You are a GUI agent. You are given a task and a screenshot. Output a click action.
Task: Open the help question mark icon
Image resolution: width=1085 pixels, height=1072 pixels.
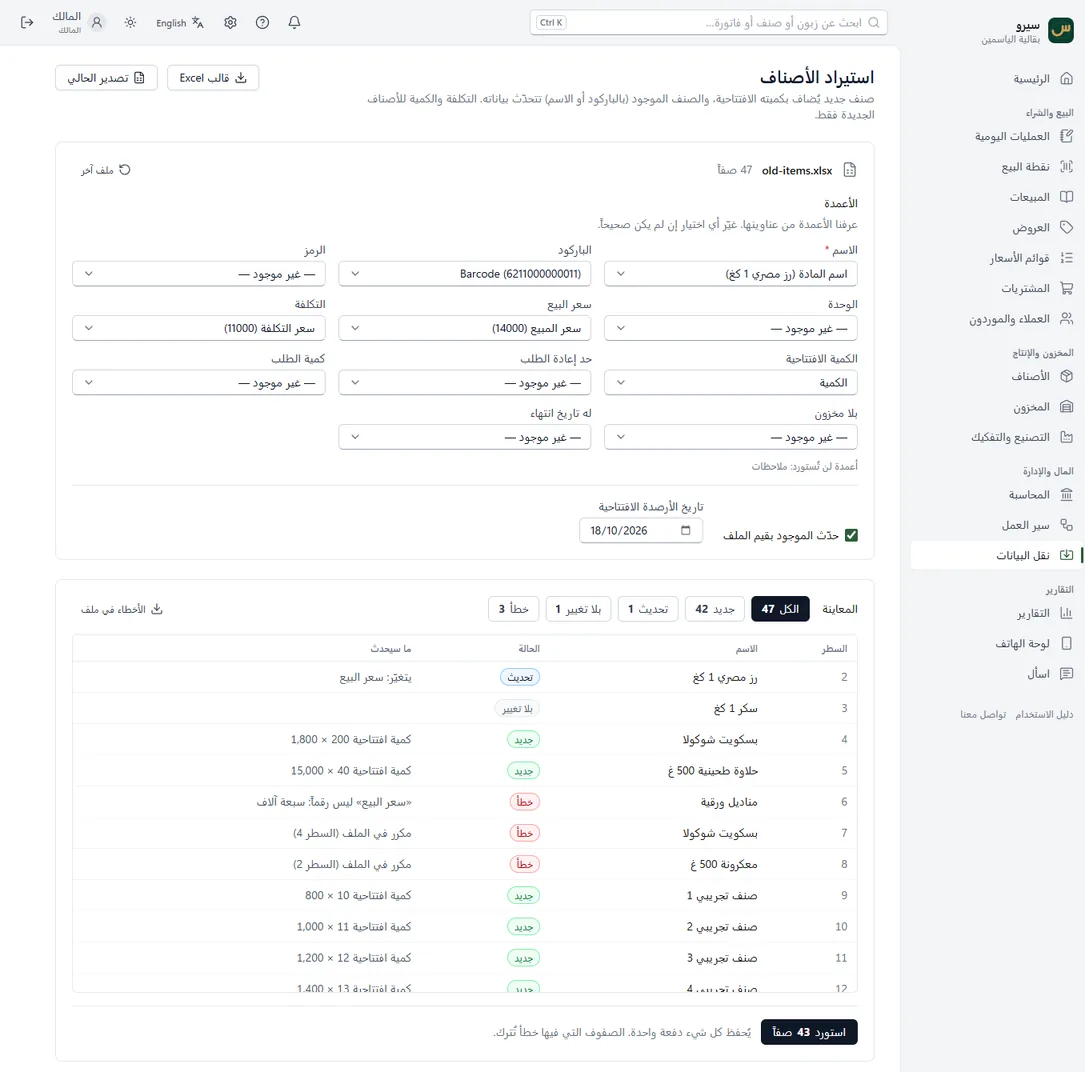[x=262, y=23]
